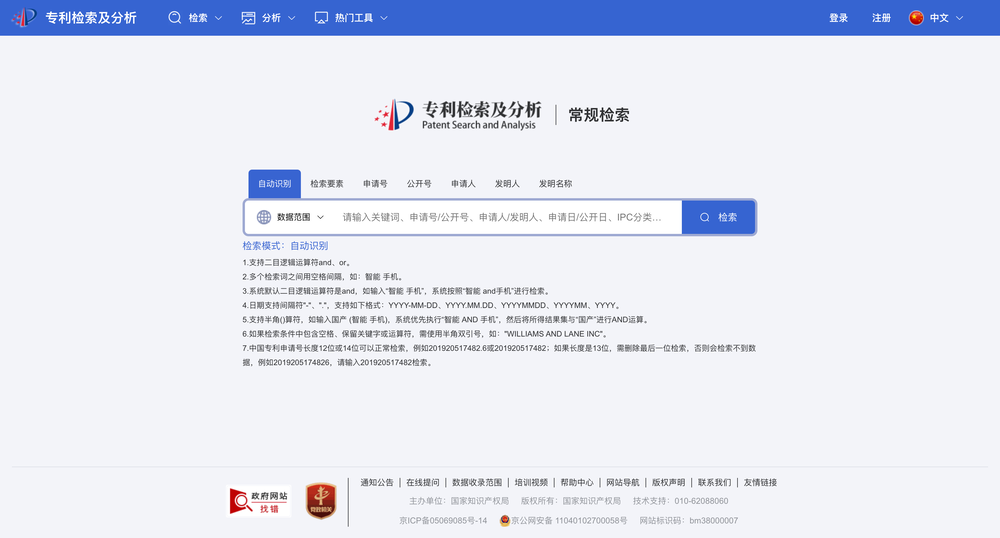Open the 通知公告 footer link
1000x538 pixels.
pyautogui.click(x=377, y=483)
